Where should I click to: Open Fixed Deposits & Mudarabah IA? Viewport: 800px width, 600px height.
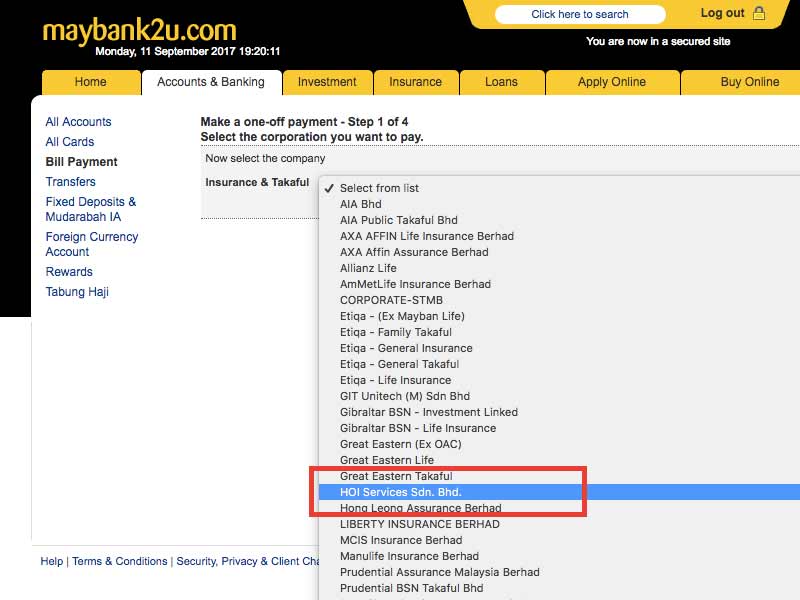pyautogui.click(x=91, y=209)
